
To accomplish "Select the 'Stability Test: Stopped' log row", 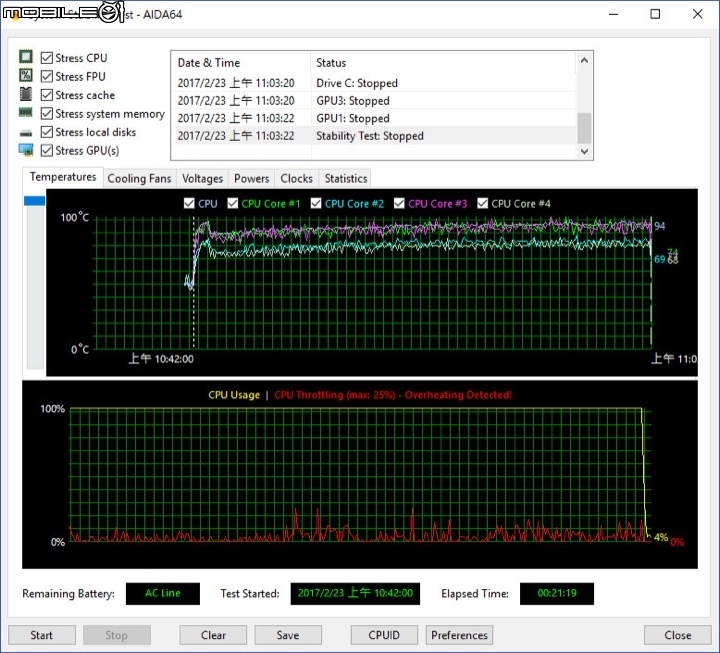I will pyautogui.click(x=374, y=136).
